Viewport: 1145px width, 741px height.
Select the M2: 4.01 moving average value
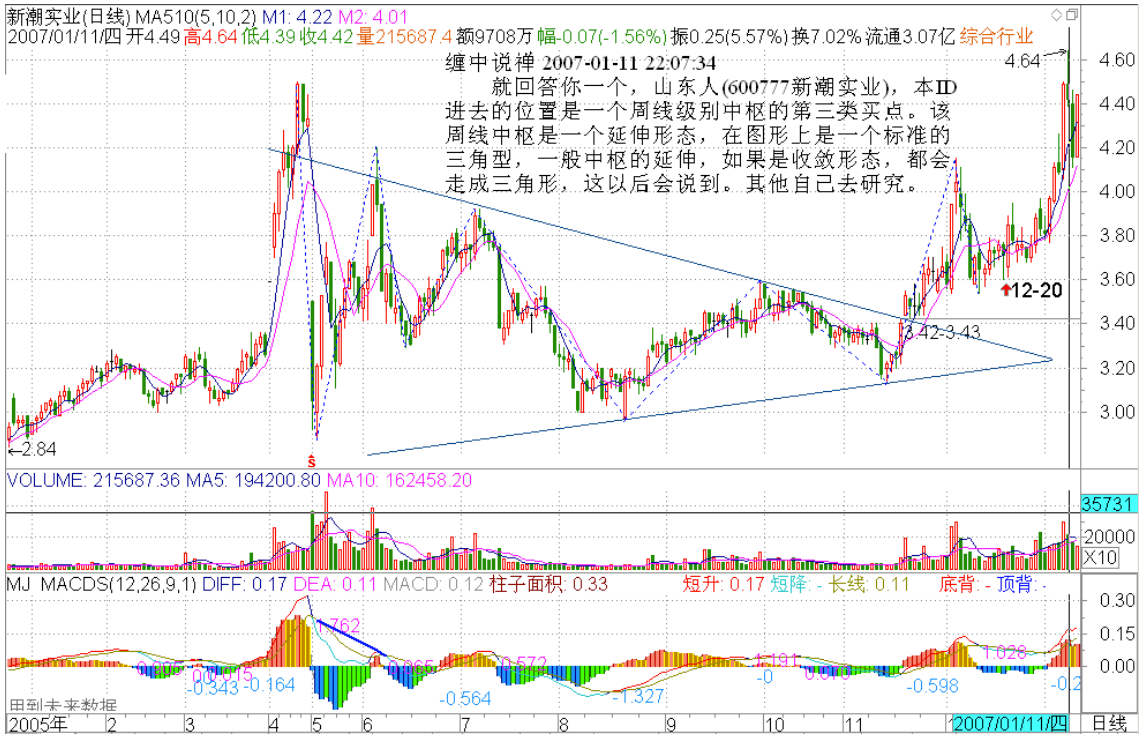(374, 16)
